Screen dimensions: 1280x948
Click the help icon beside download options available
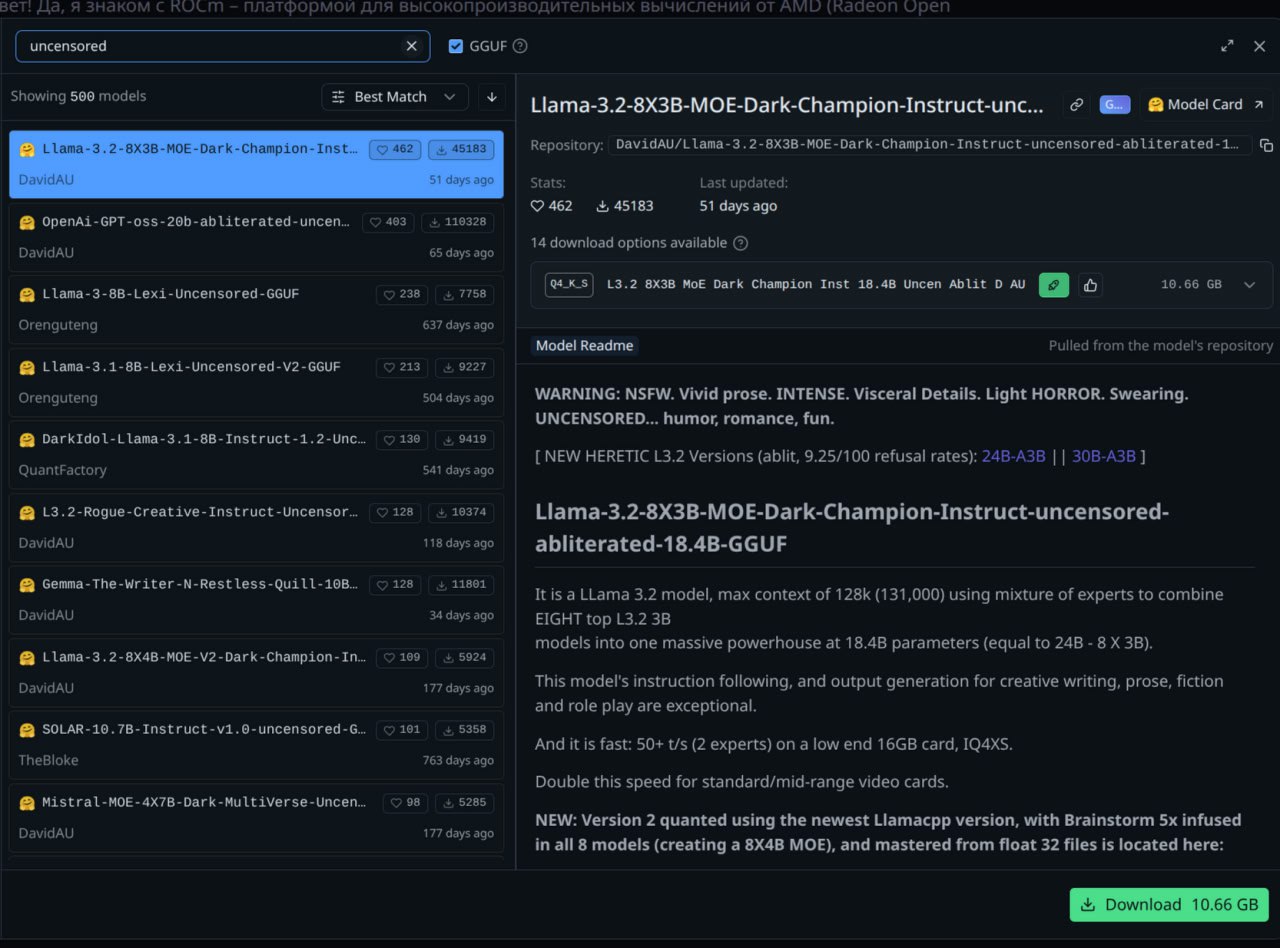(740, 243)
